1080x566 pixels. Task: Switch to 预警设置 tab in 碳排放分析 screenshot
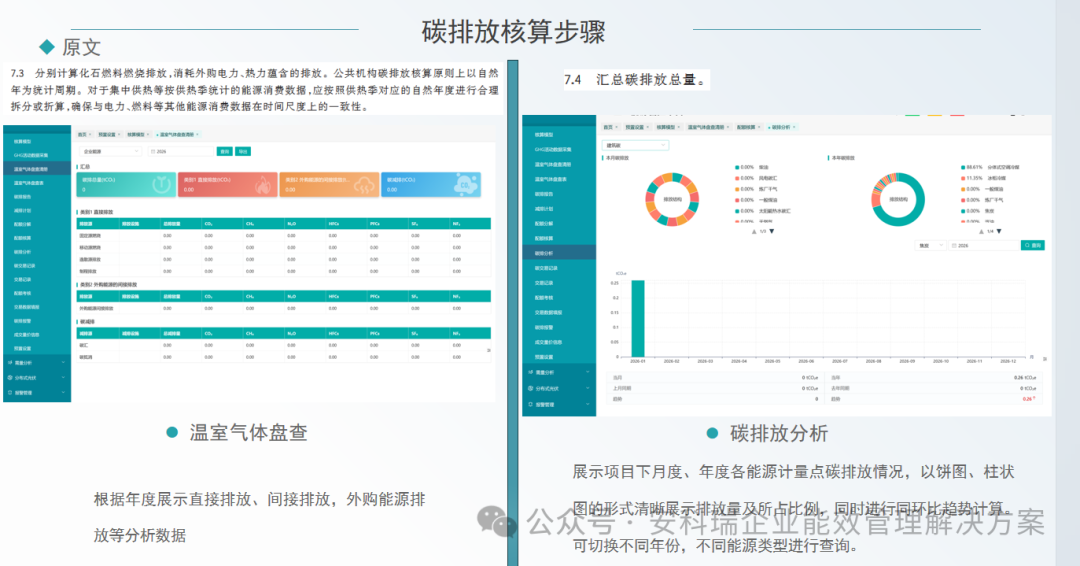click(x=636, y=127)
